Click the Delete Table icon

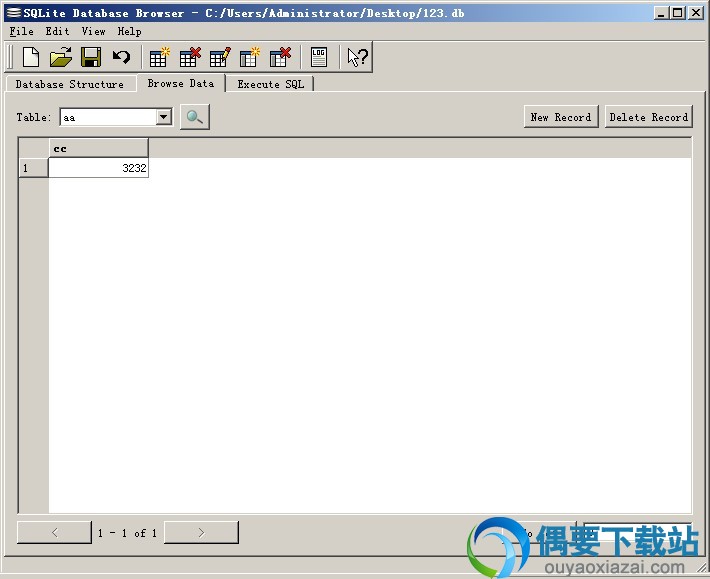coord(190,57)
